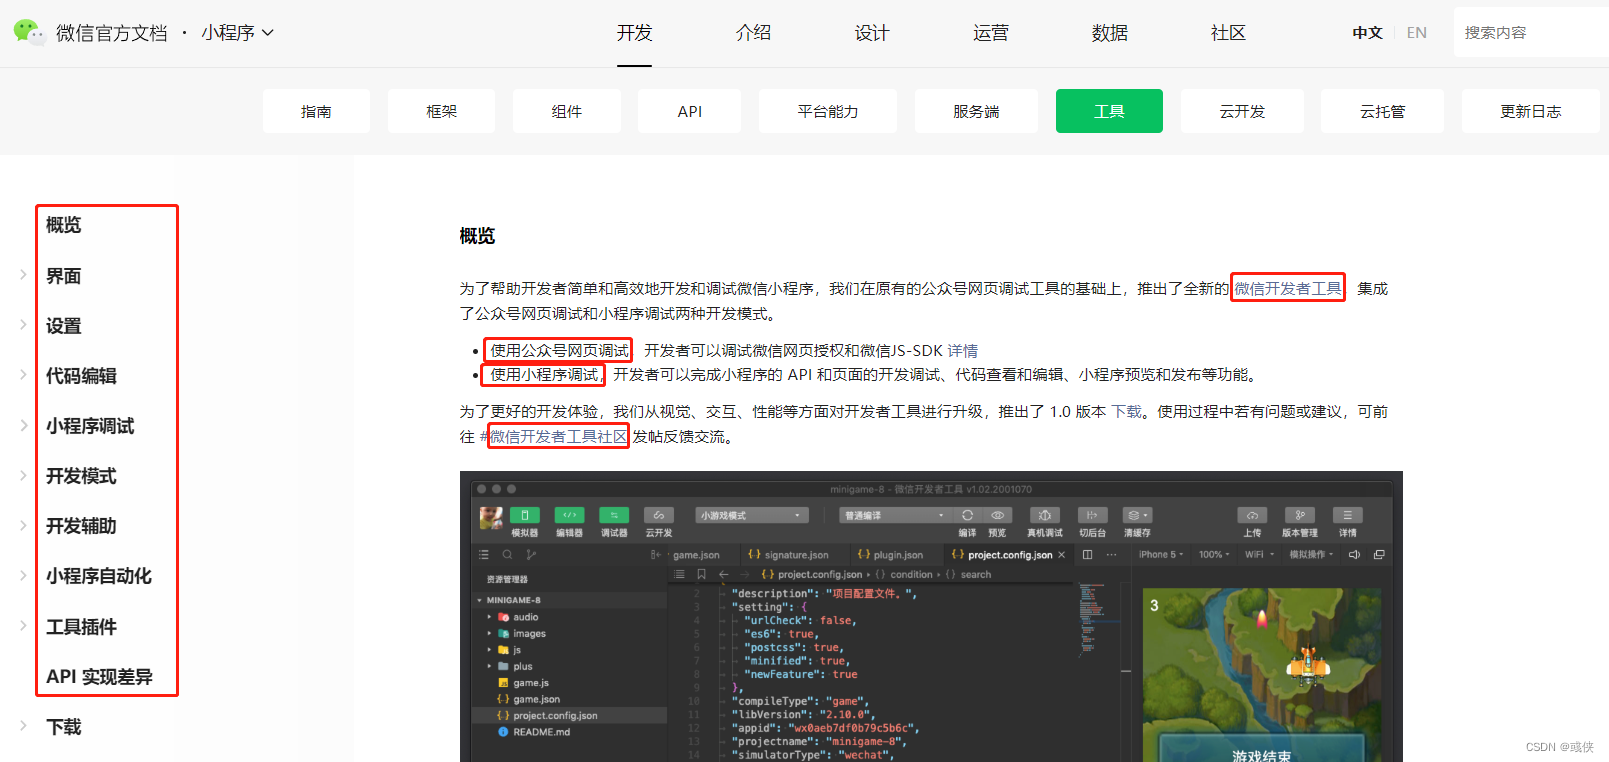Viewport: 1609px width, 762px height.
Task: Click the 清缓存 icon in screenshot
Action: (1137, 515)
